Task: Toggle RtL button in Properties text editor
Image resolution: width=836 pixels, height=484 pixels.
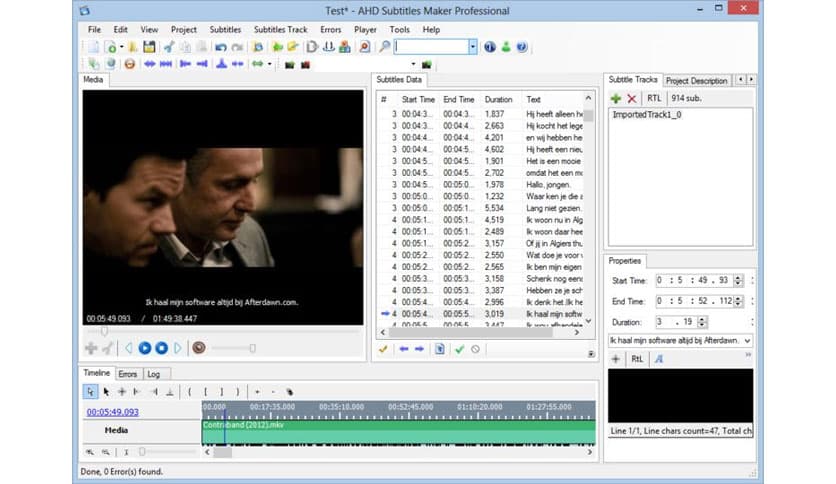Action: click(x=637, y=359)
